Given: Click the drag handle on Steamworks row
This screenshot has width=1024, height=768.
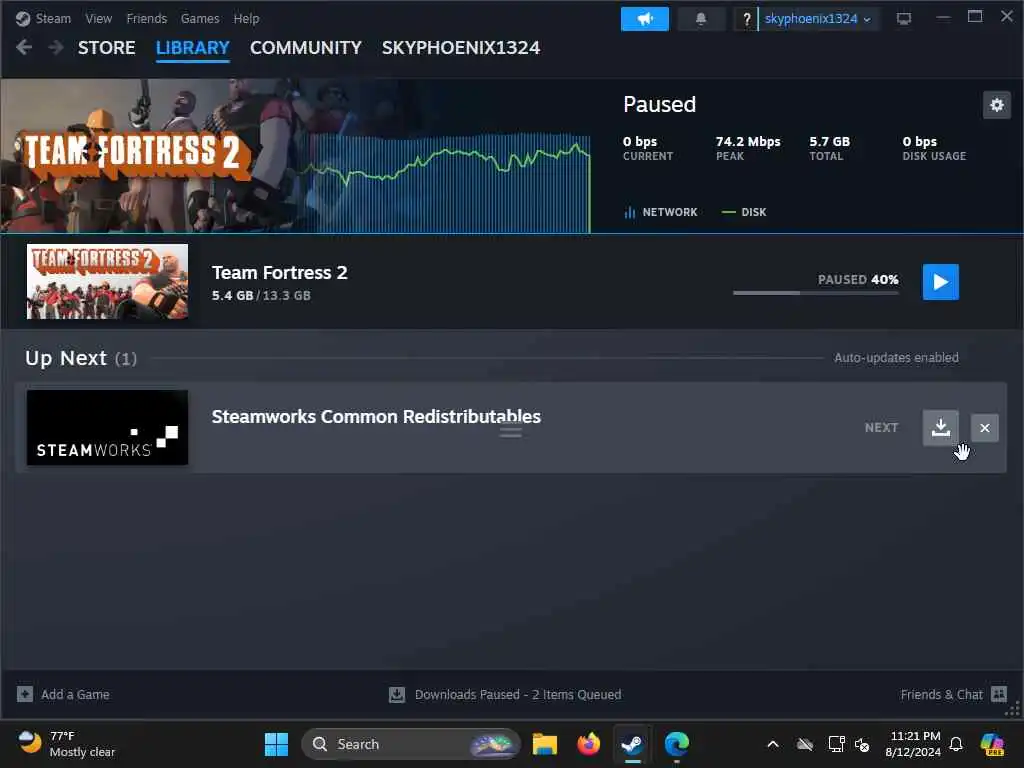Looking at the screenshot, I should (511, 432).
